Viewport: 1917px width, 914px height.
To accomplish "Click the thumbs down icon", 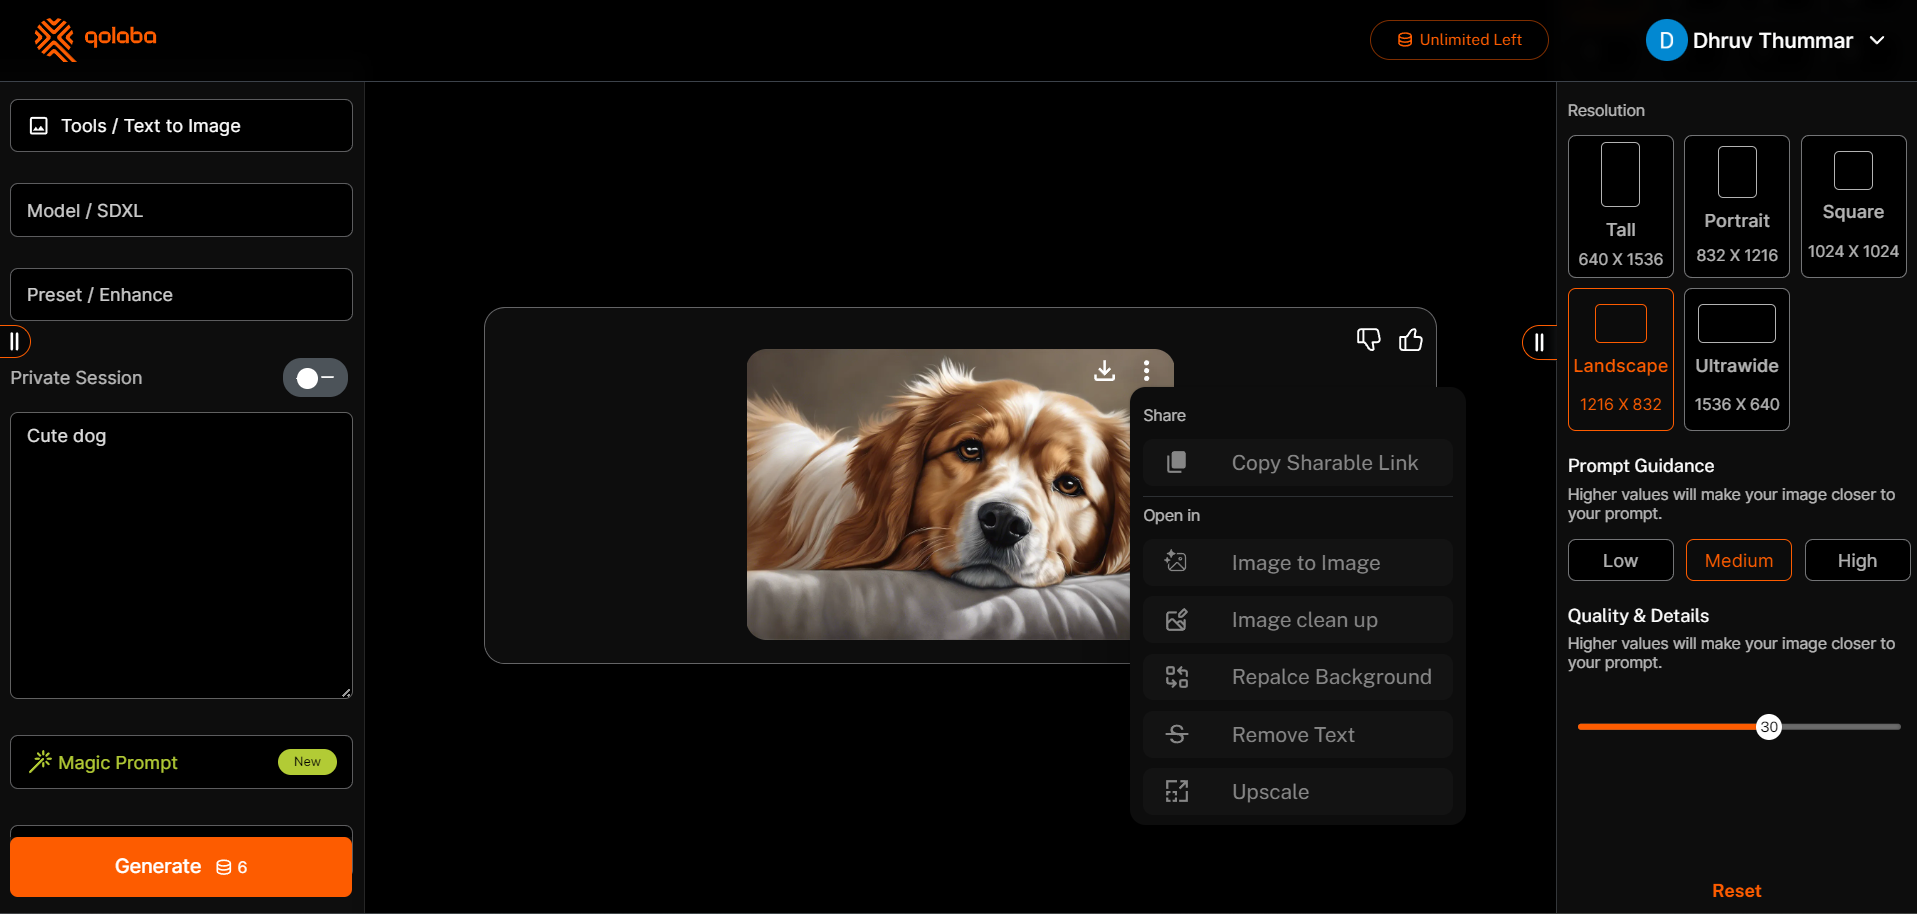I will pyautogui.click(x=1368, y=340).
